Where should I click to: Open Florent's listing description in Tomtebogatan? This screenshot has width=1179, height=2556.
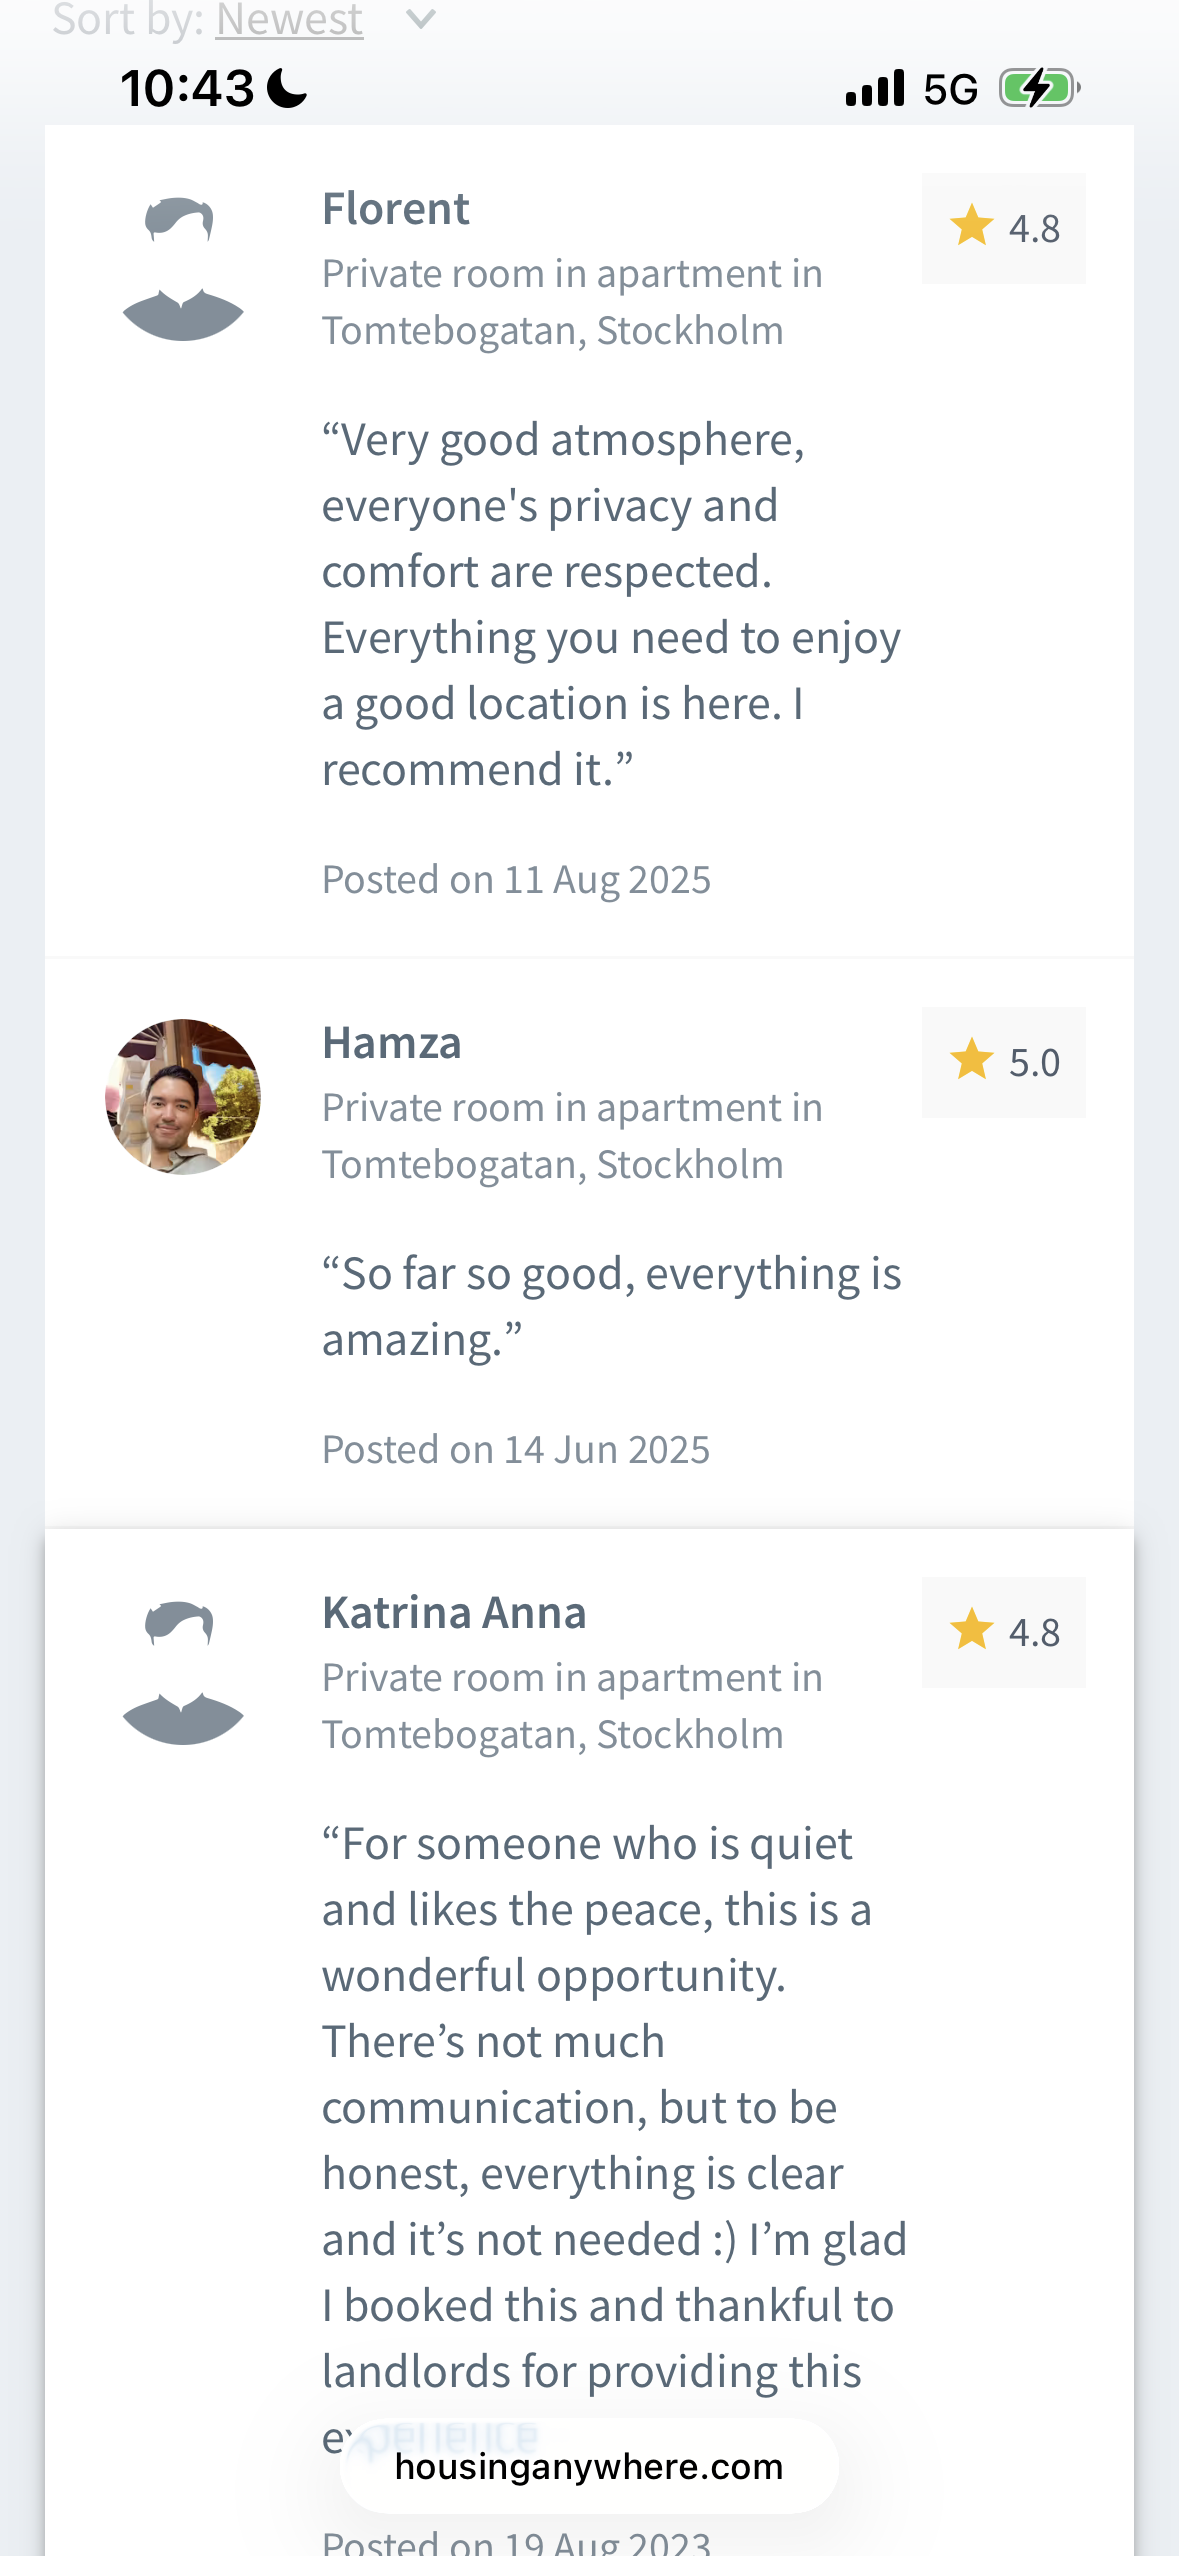pos(572,302)
